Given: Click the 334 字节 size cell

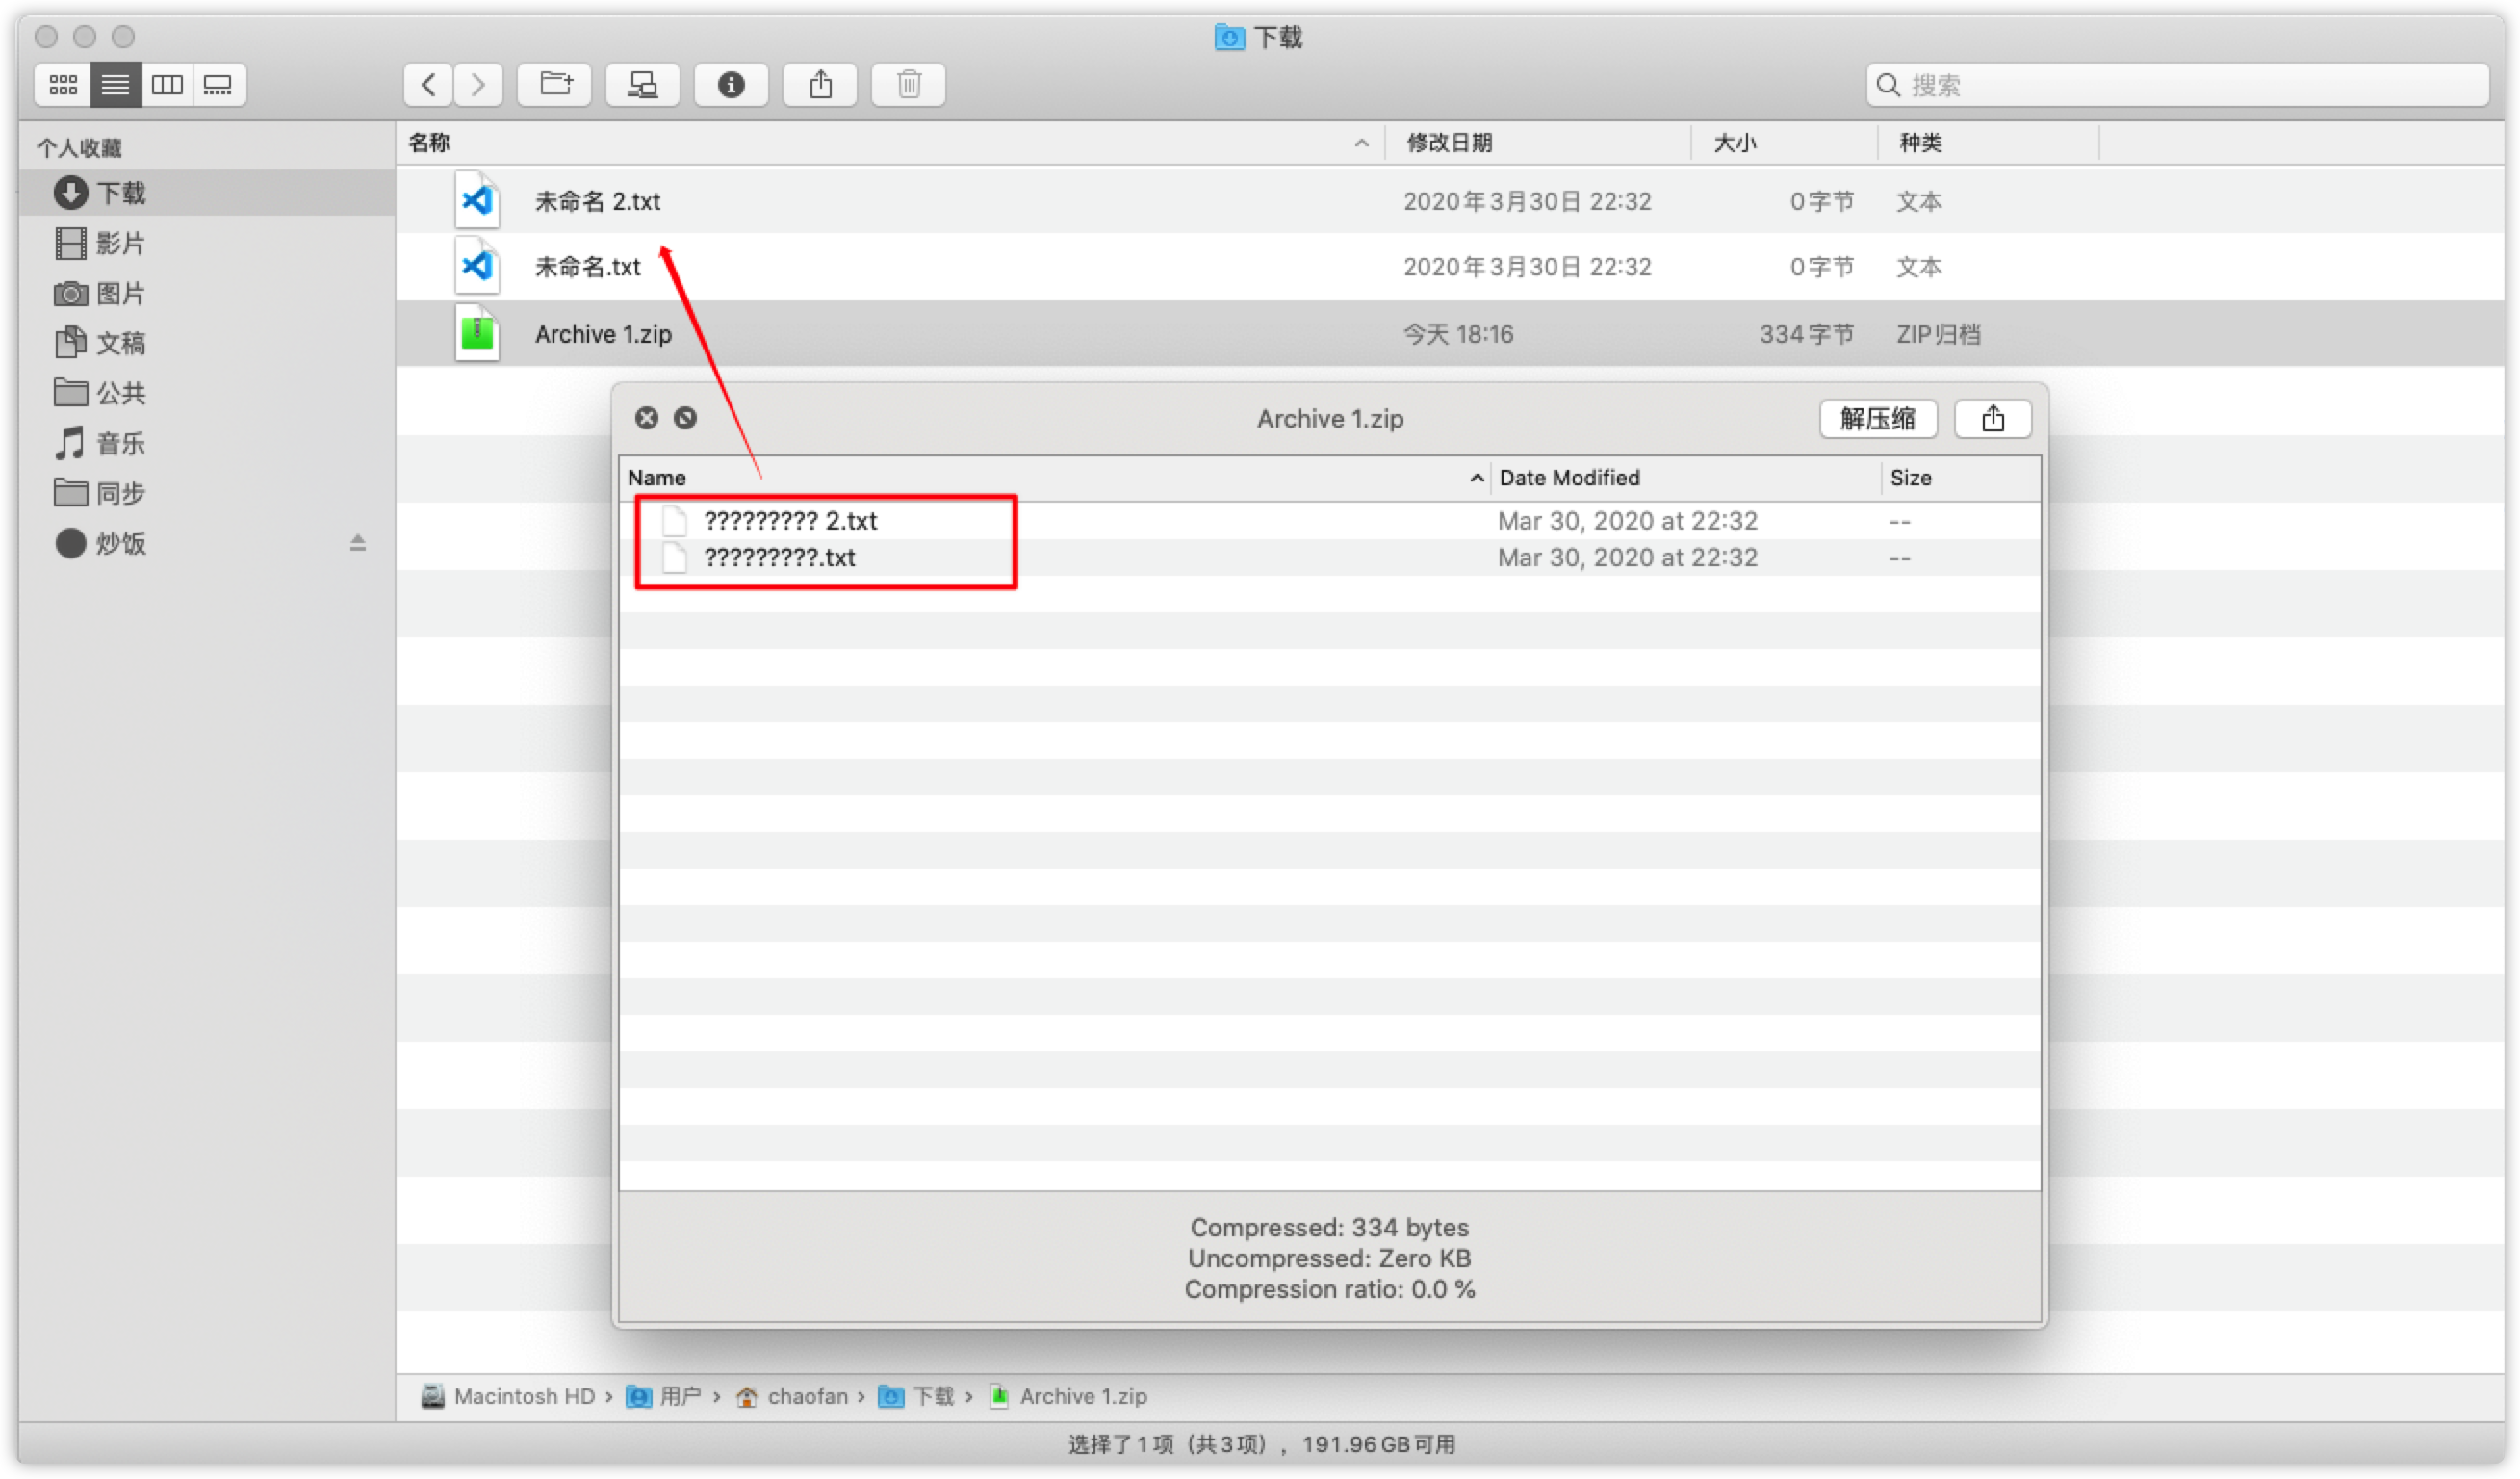Looking at the screenshot, I should (x=1806, y=334).
